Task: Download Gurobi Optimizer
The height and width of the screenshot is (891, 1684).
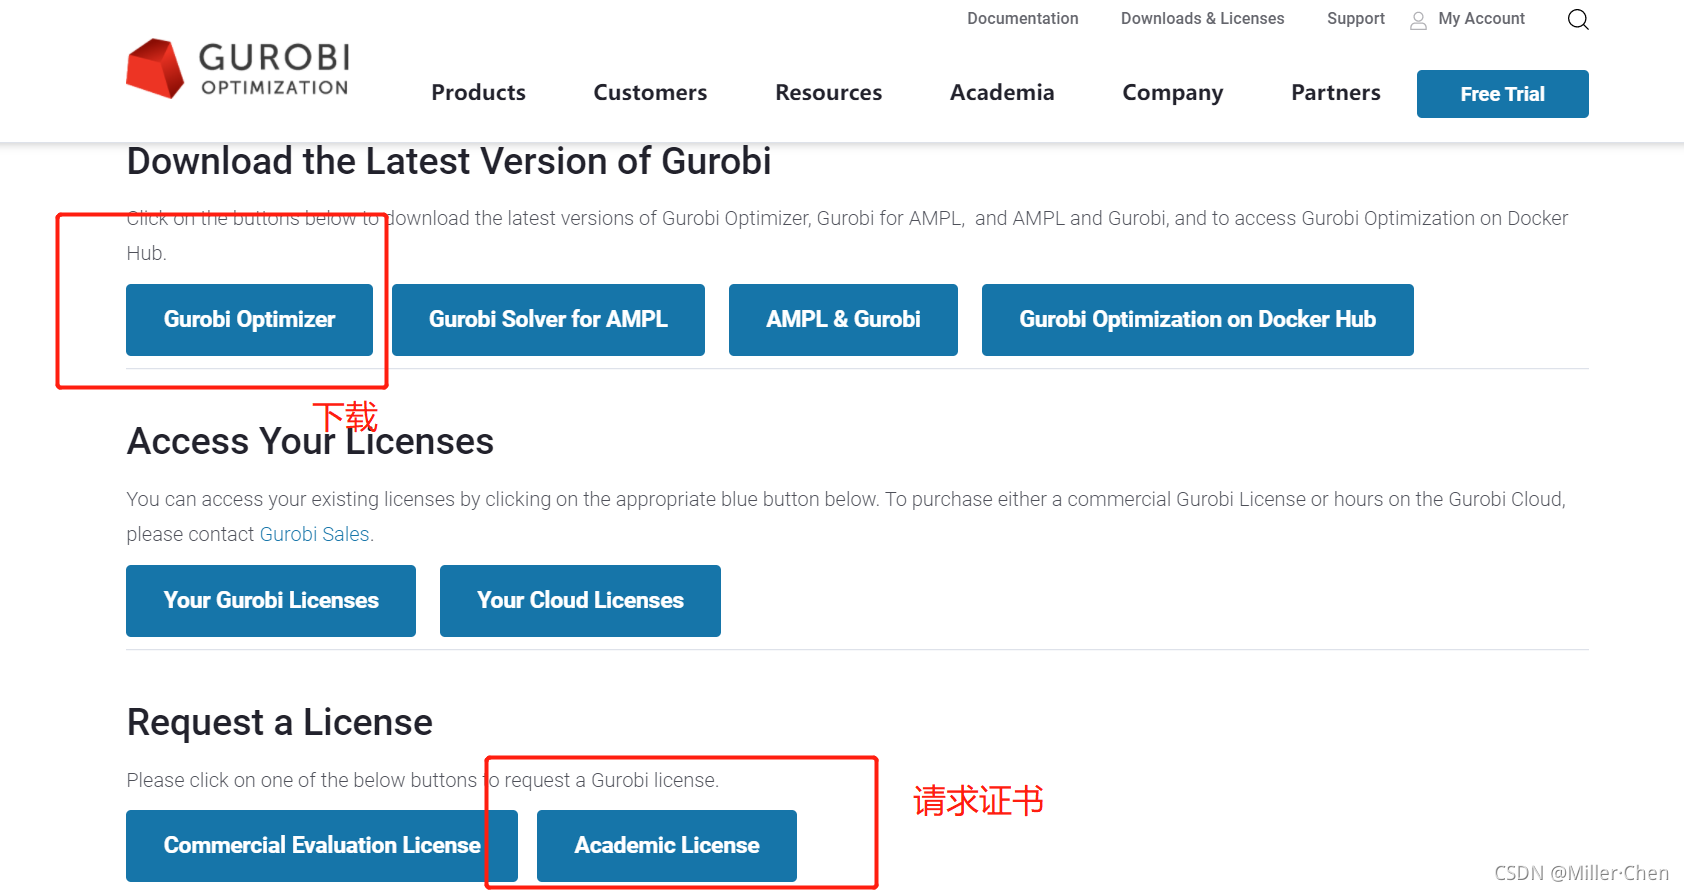Action: (249, 320)
